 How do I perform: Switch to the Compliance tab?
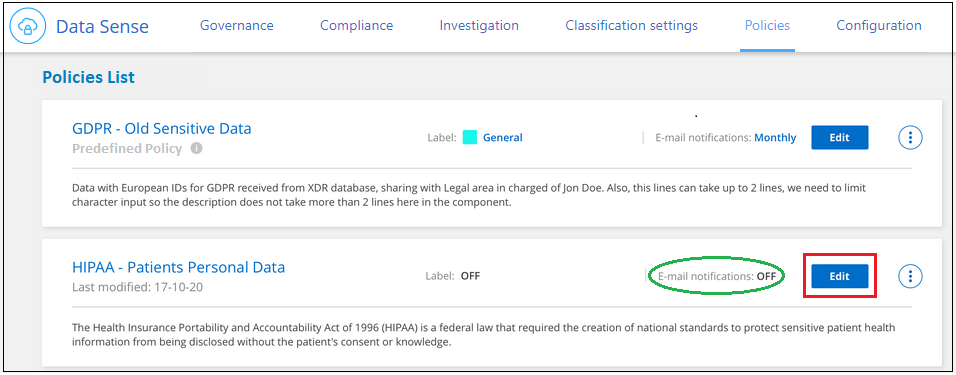(357, 26)
